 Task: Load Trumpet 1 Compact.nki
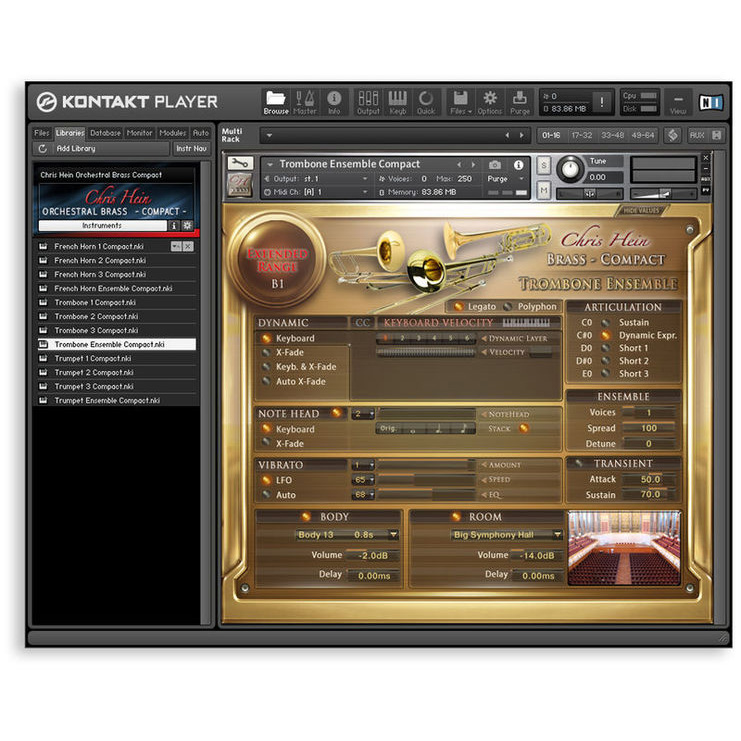tap(117, 359)
